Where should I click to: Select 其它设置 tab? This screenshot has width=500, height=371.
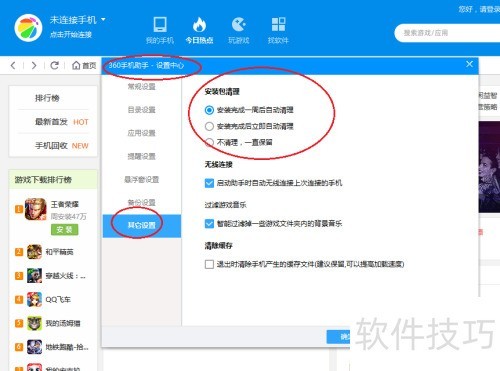coord(142,226)
